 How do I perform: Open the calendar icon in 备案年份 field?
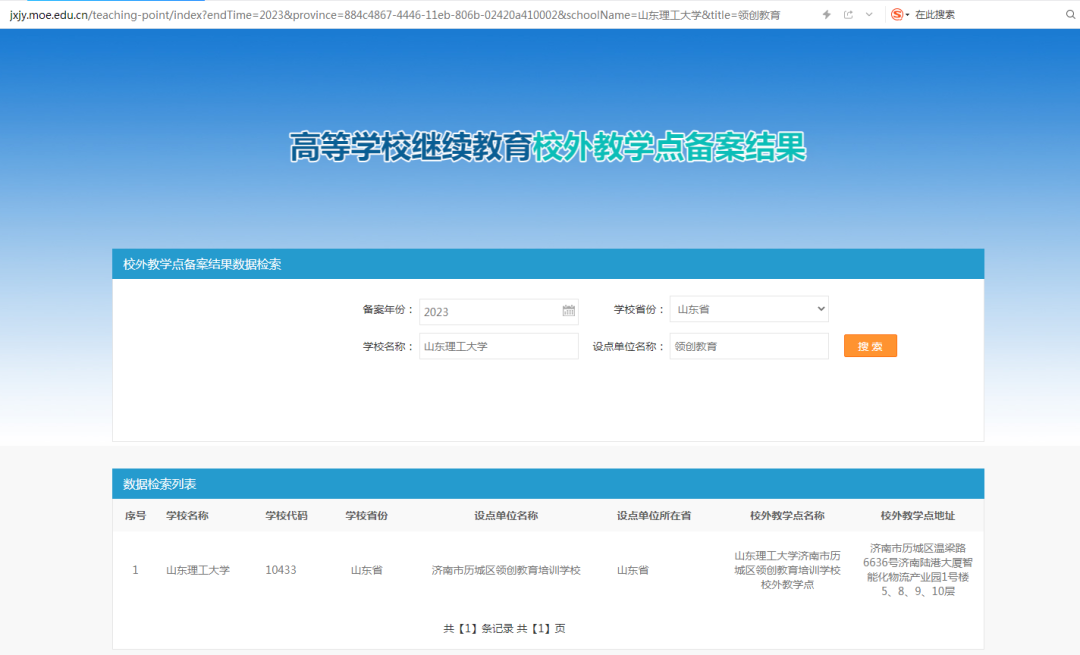(568, 311)
